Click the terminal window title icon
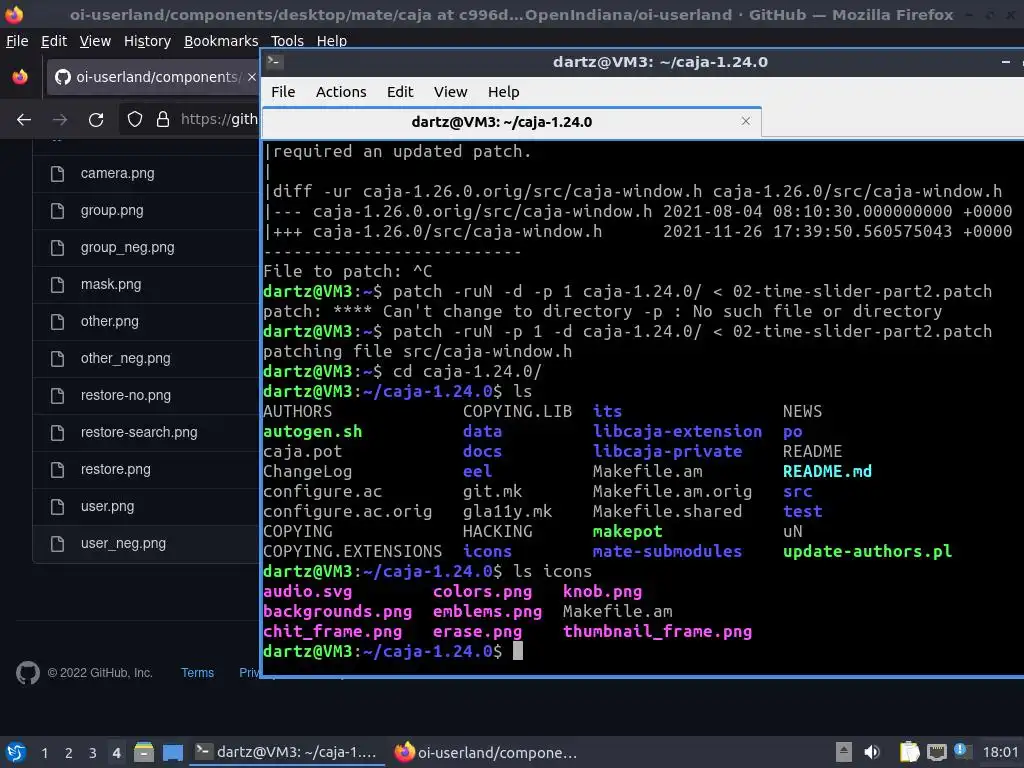This screenshot has width=1024, height=768. [274, 62]
